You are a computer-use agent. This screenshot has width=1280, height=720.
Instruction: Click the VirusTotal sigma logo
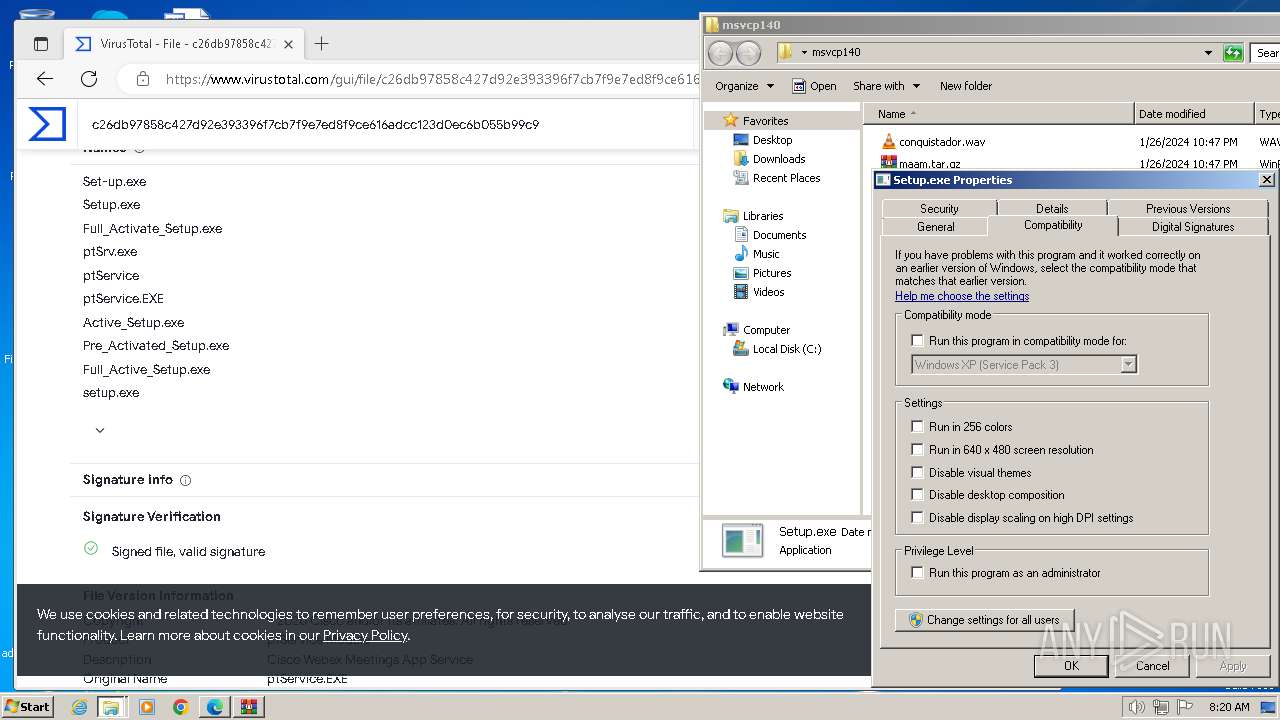(x=47, y=124)
